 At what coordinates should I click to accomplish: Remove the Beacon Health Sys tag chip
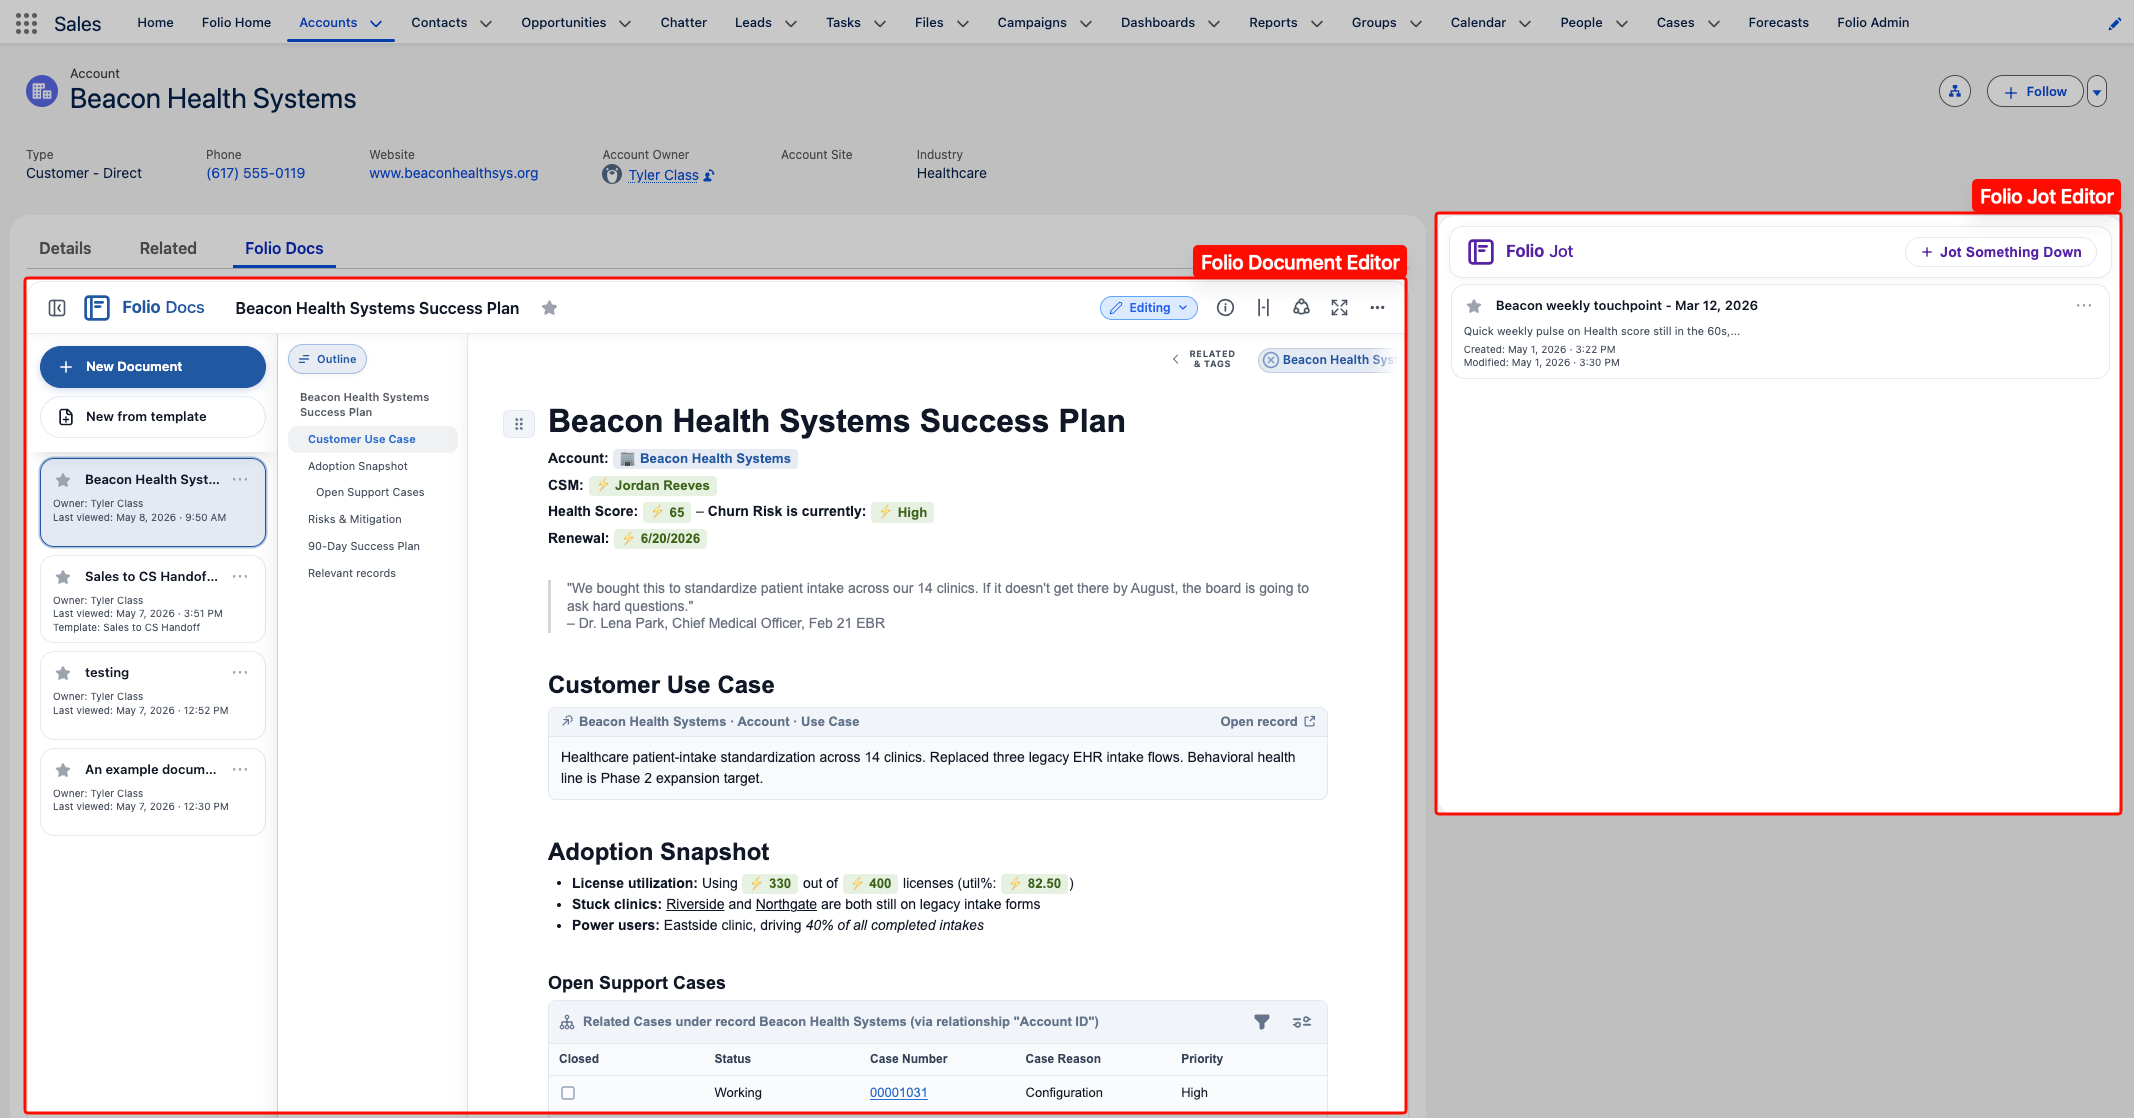(x=1271, y=360)
